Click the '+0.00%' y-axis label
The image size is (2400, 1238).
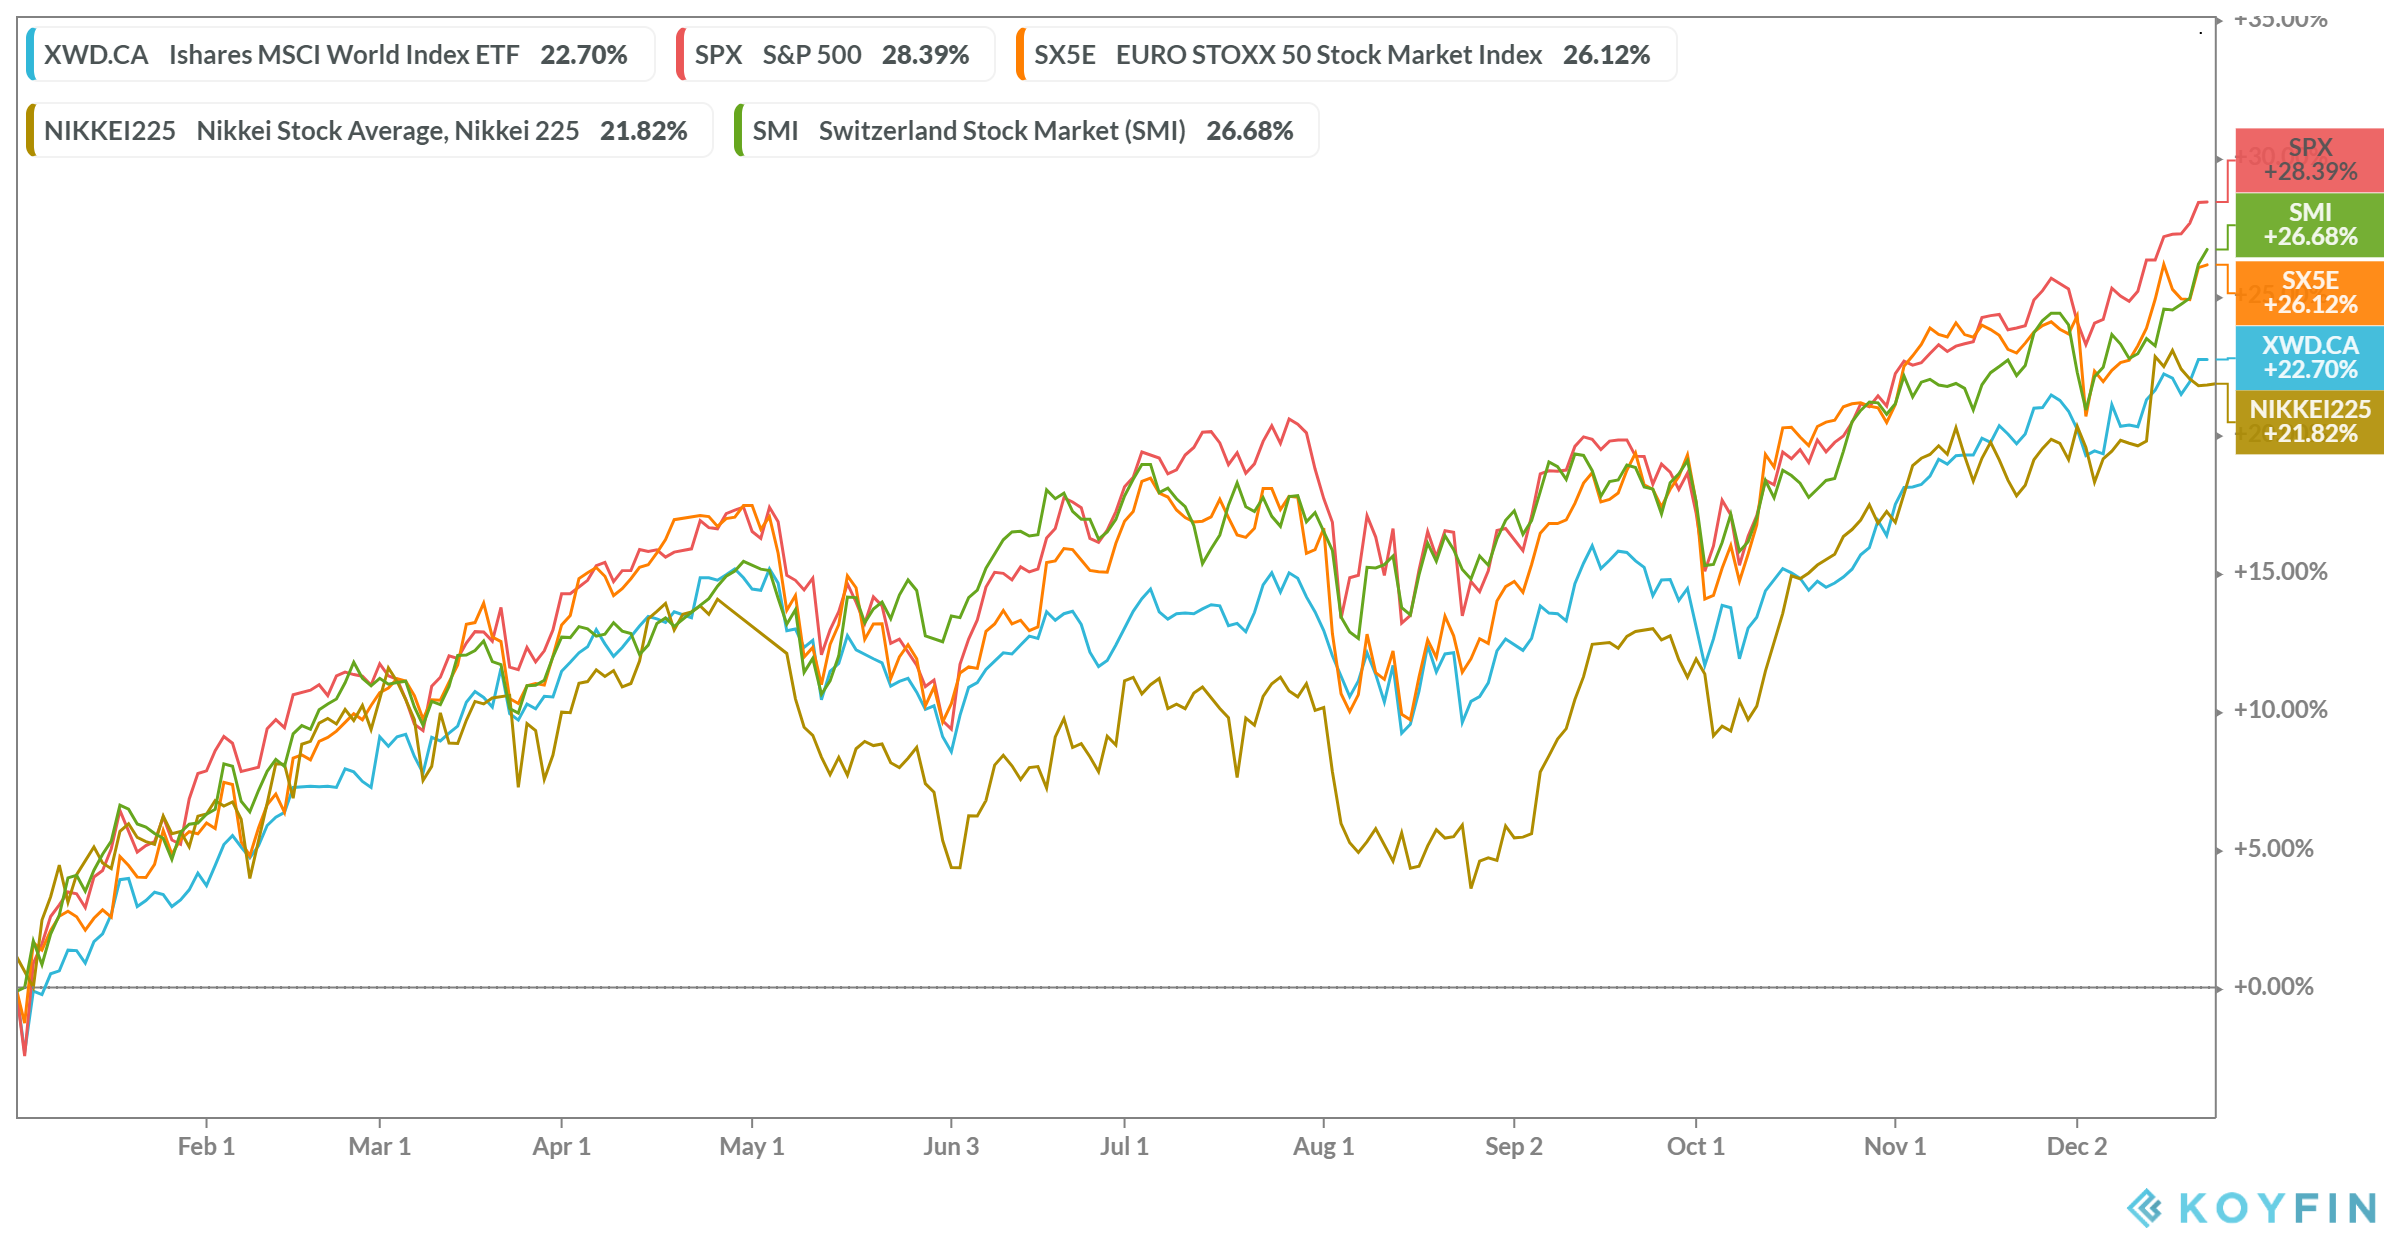click(x=2273, y=986)
